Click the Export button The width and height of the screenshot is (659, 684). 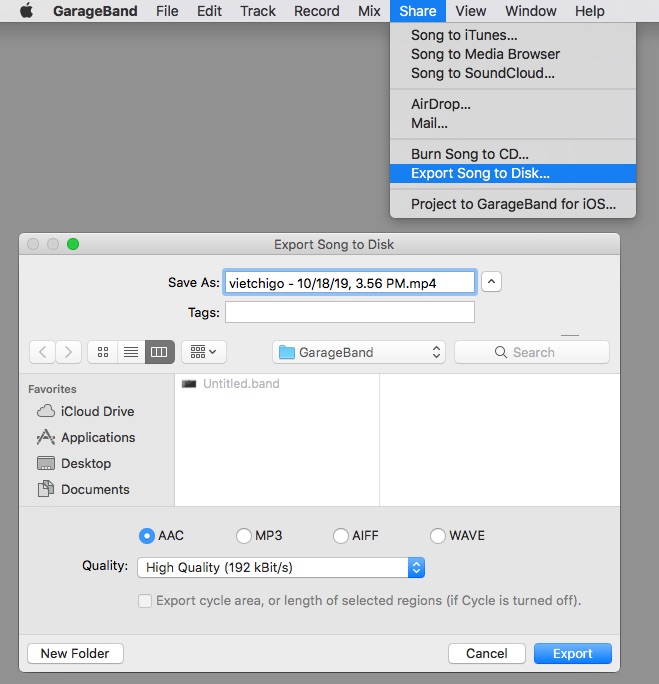point(572,653)
